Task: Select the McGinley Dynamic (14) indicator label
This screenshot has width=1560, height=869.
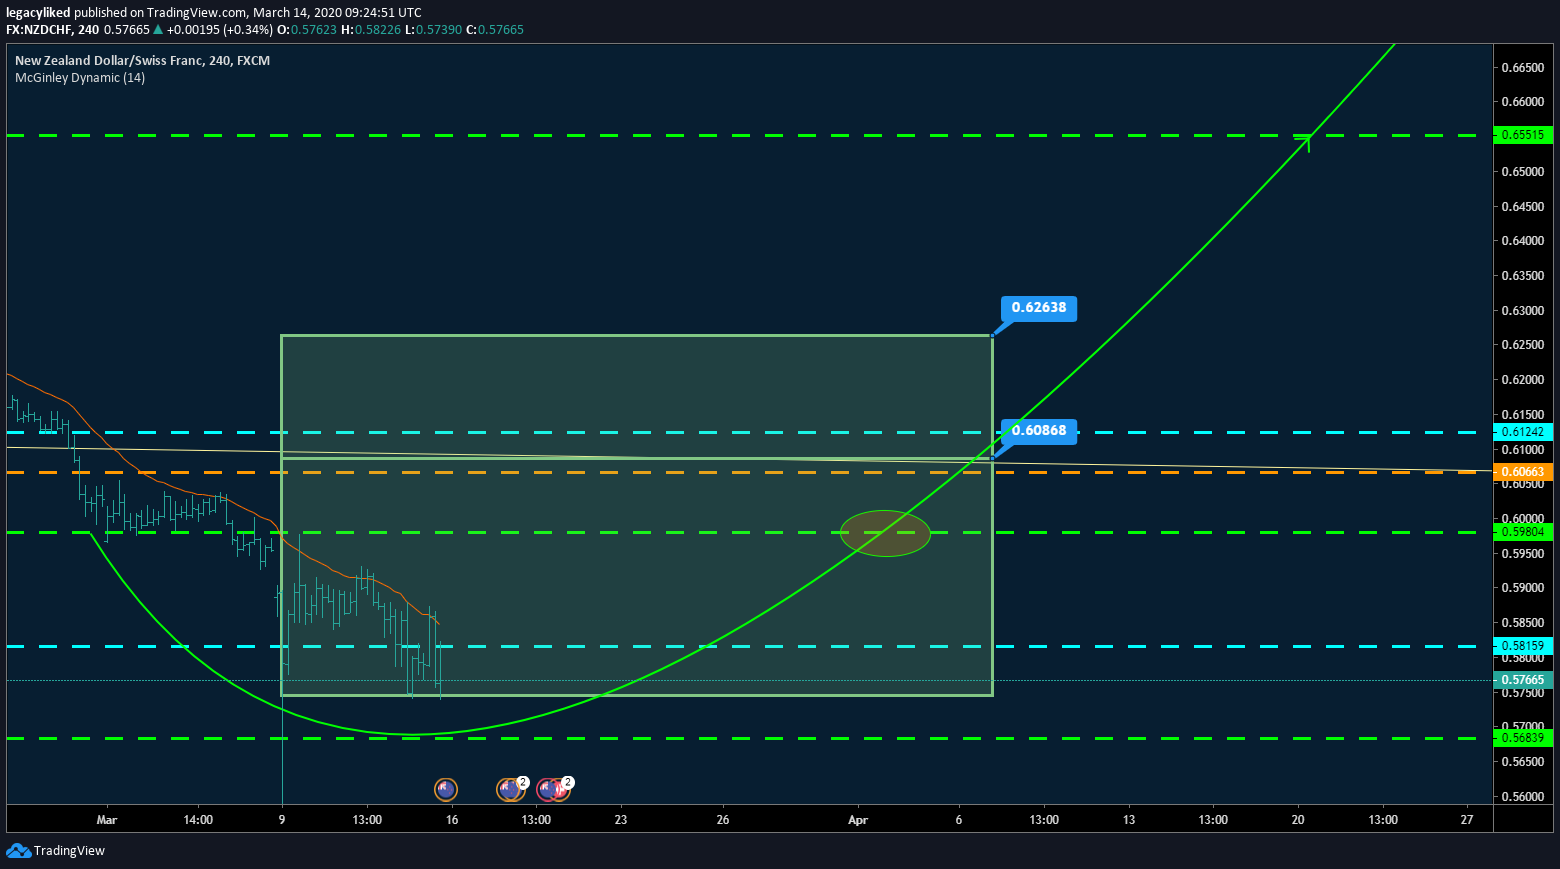Action: pyautogui.click(x=80, y=78)
